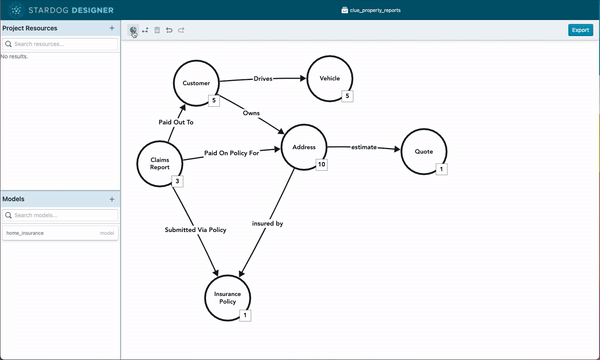Select the Customer class node
Screen dimensions: 600x360
196,83
